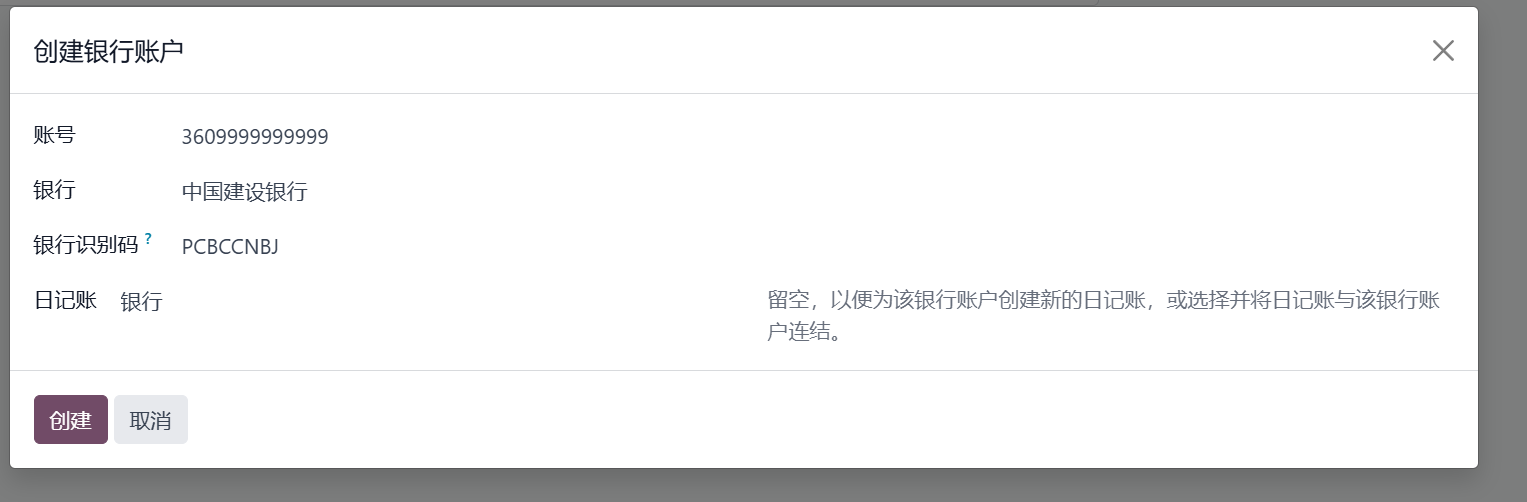Close the 创建银行账户 dialog with X
The image size is (1527, 502).
pyautogui.click(x=1442, y=51)
